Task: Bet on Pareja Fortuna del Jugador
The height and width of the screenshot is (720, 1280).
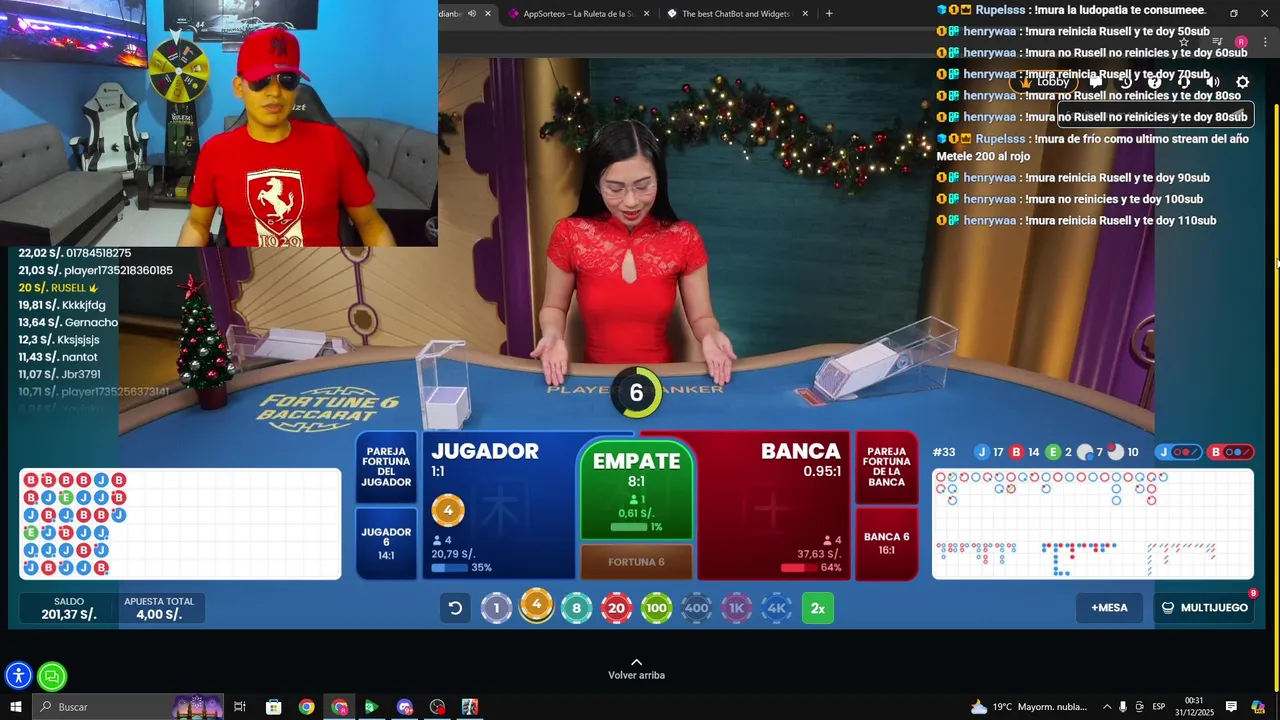Action: coord(386,467)
